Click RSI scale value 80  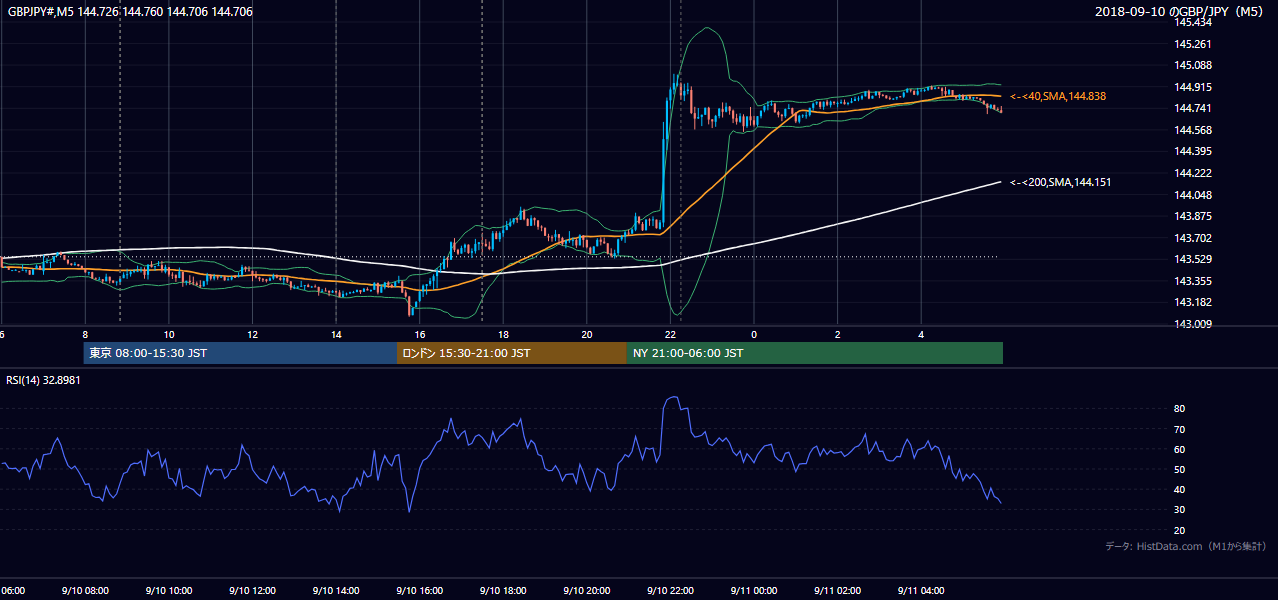[1180, 409]
